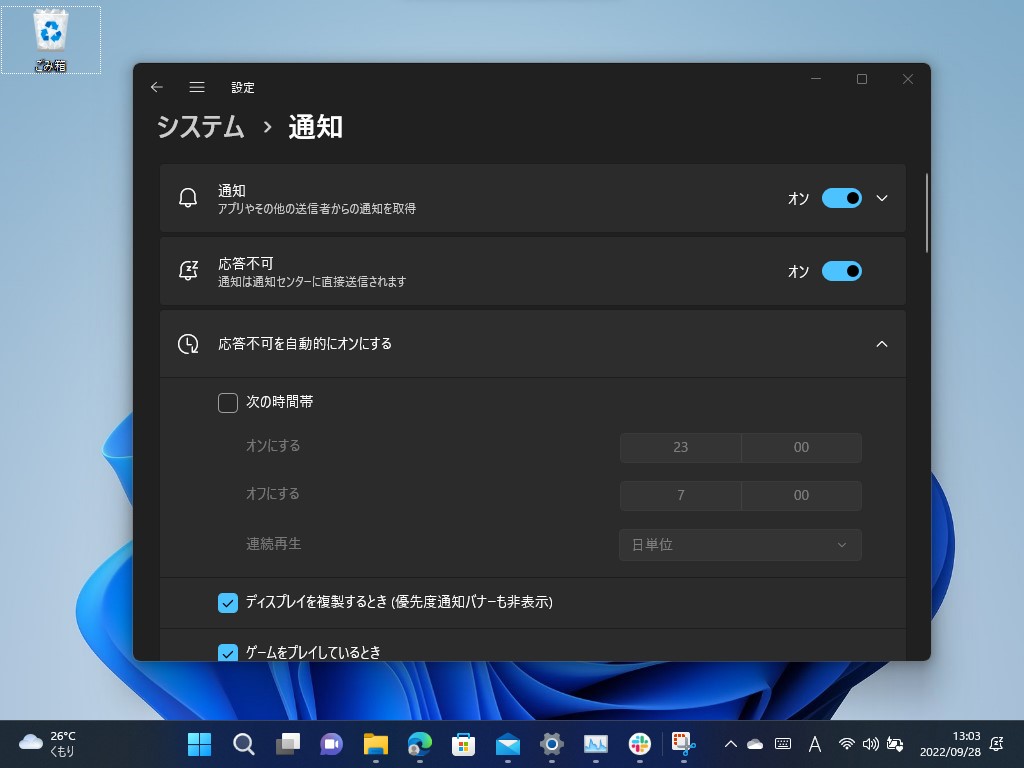Image resolution: width=1024 pixels, height=768 pixels.
Task: Open the Settings navigation menu
Action: click(197, 87)
